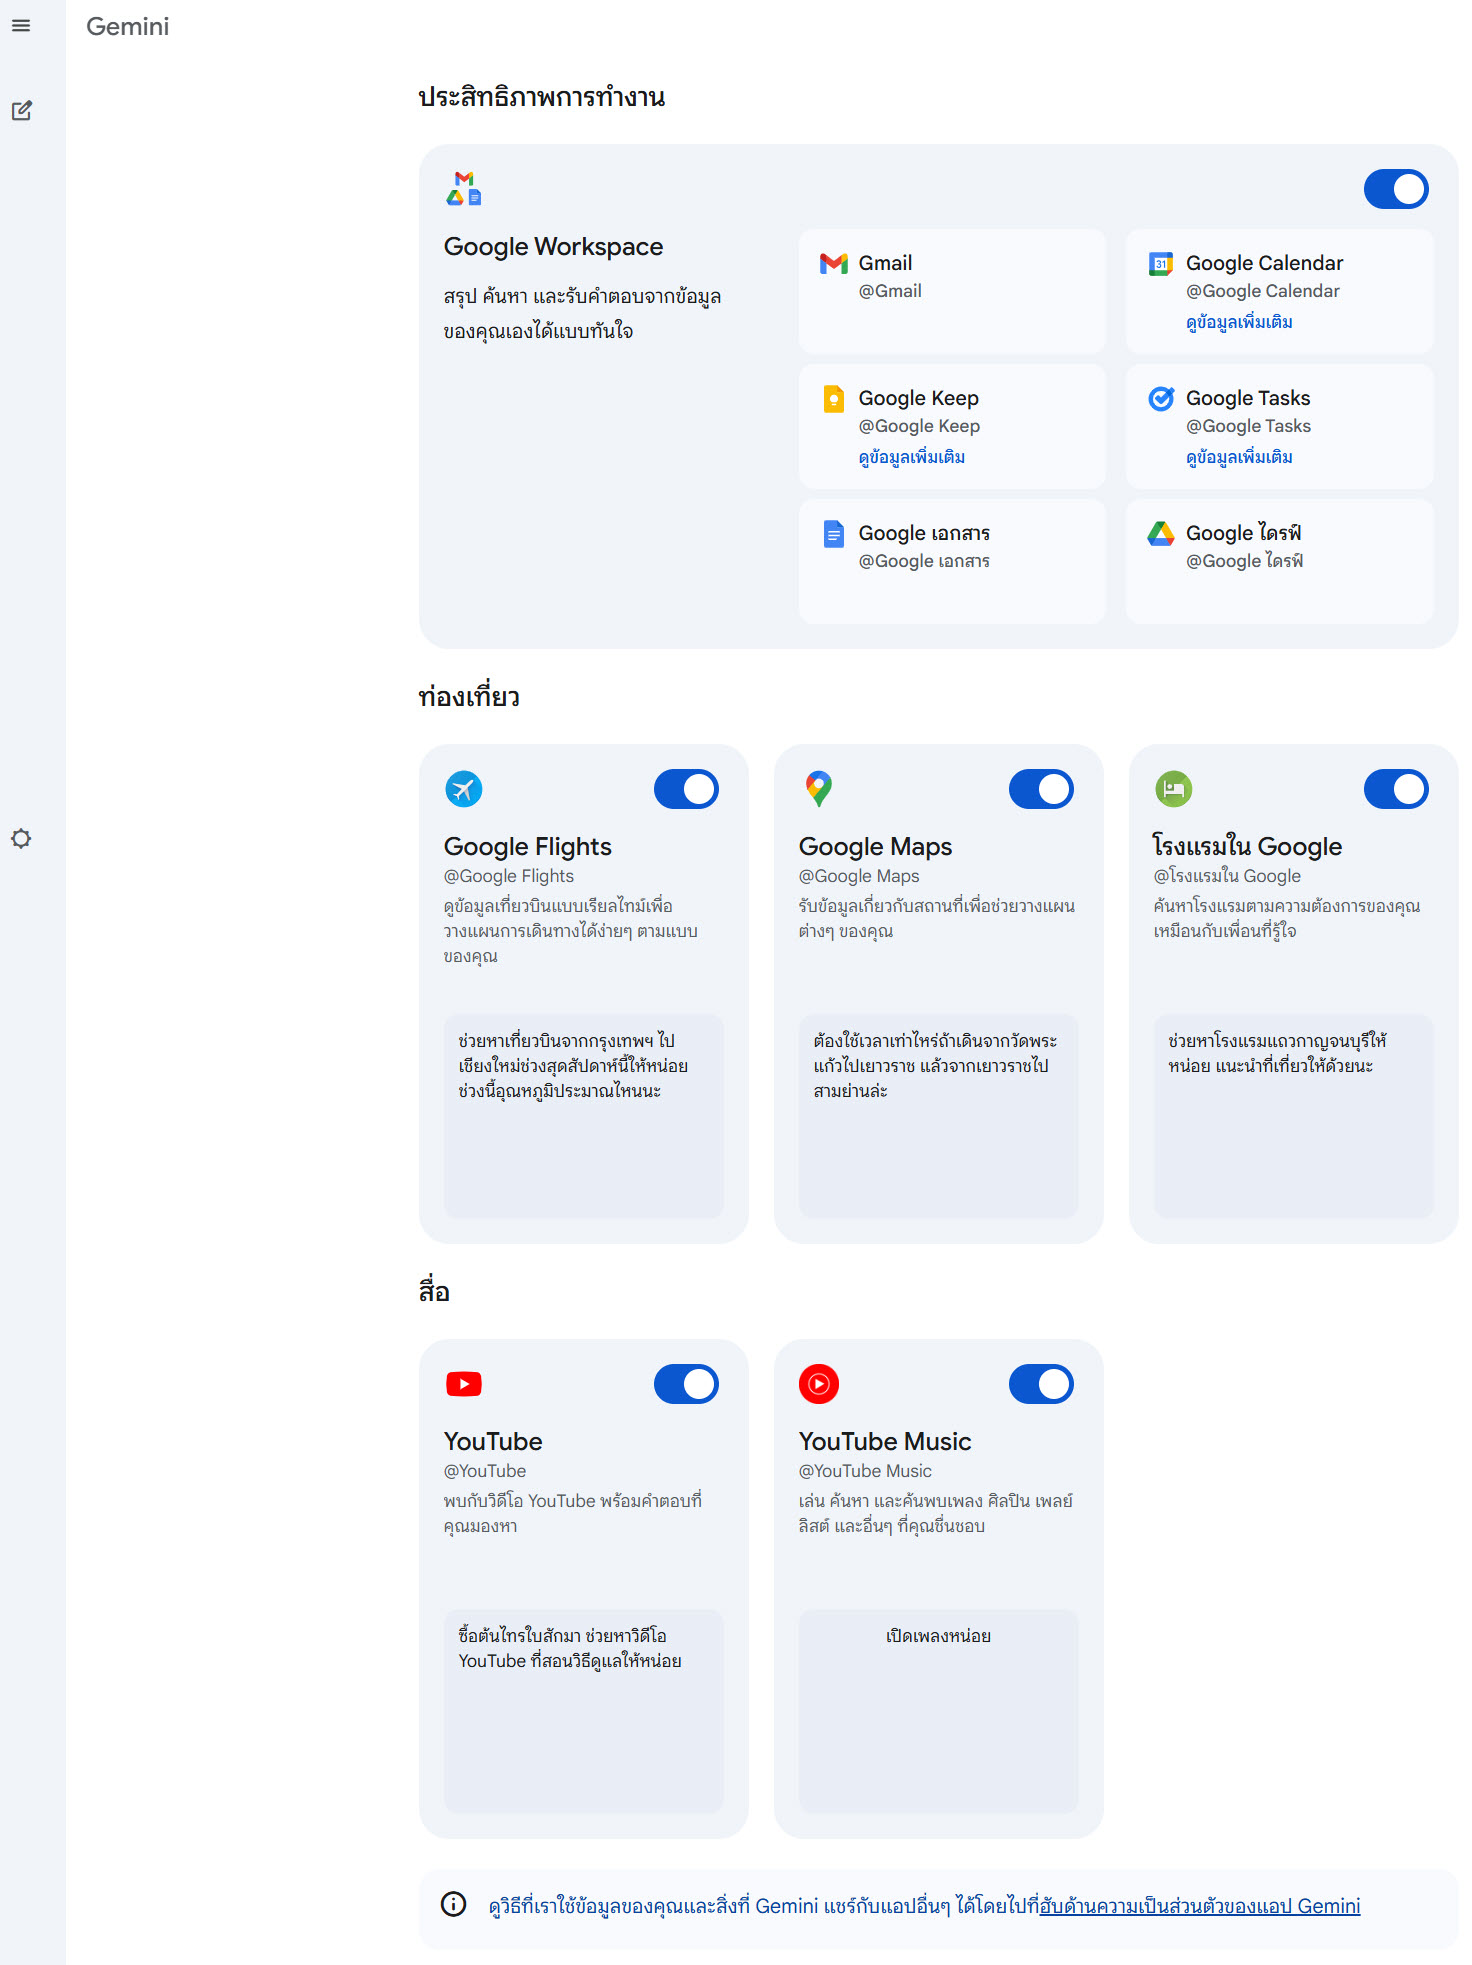Viewport: 1472px width, 1965px height.
Task: Disable the YouTube extension toggle
Action: (x=686, y=1384)
